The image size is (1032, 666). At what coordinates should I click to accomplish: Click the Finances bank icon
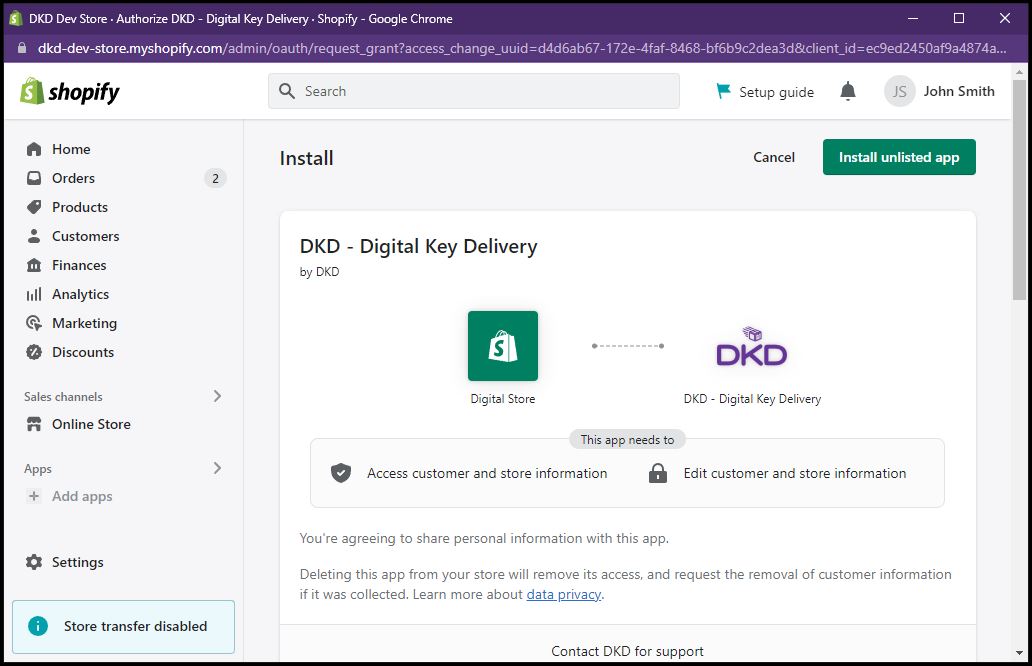coord(34,265)
